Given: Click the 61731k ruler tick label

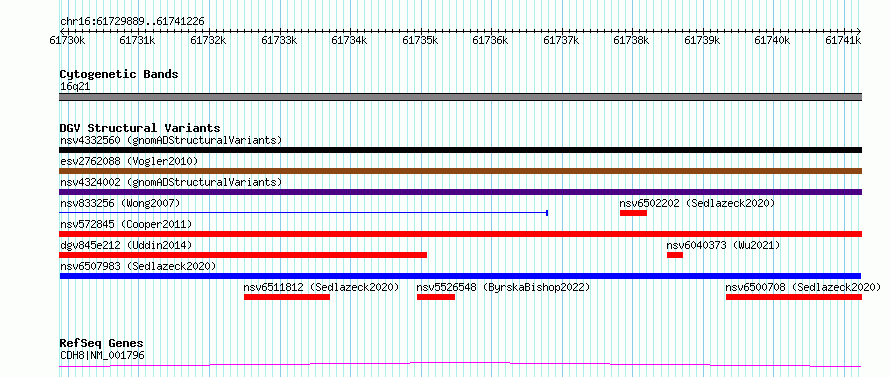Looking at the screenshot, I should [137, 40].
